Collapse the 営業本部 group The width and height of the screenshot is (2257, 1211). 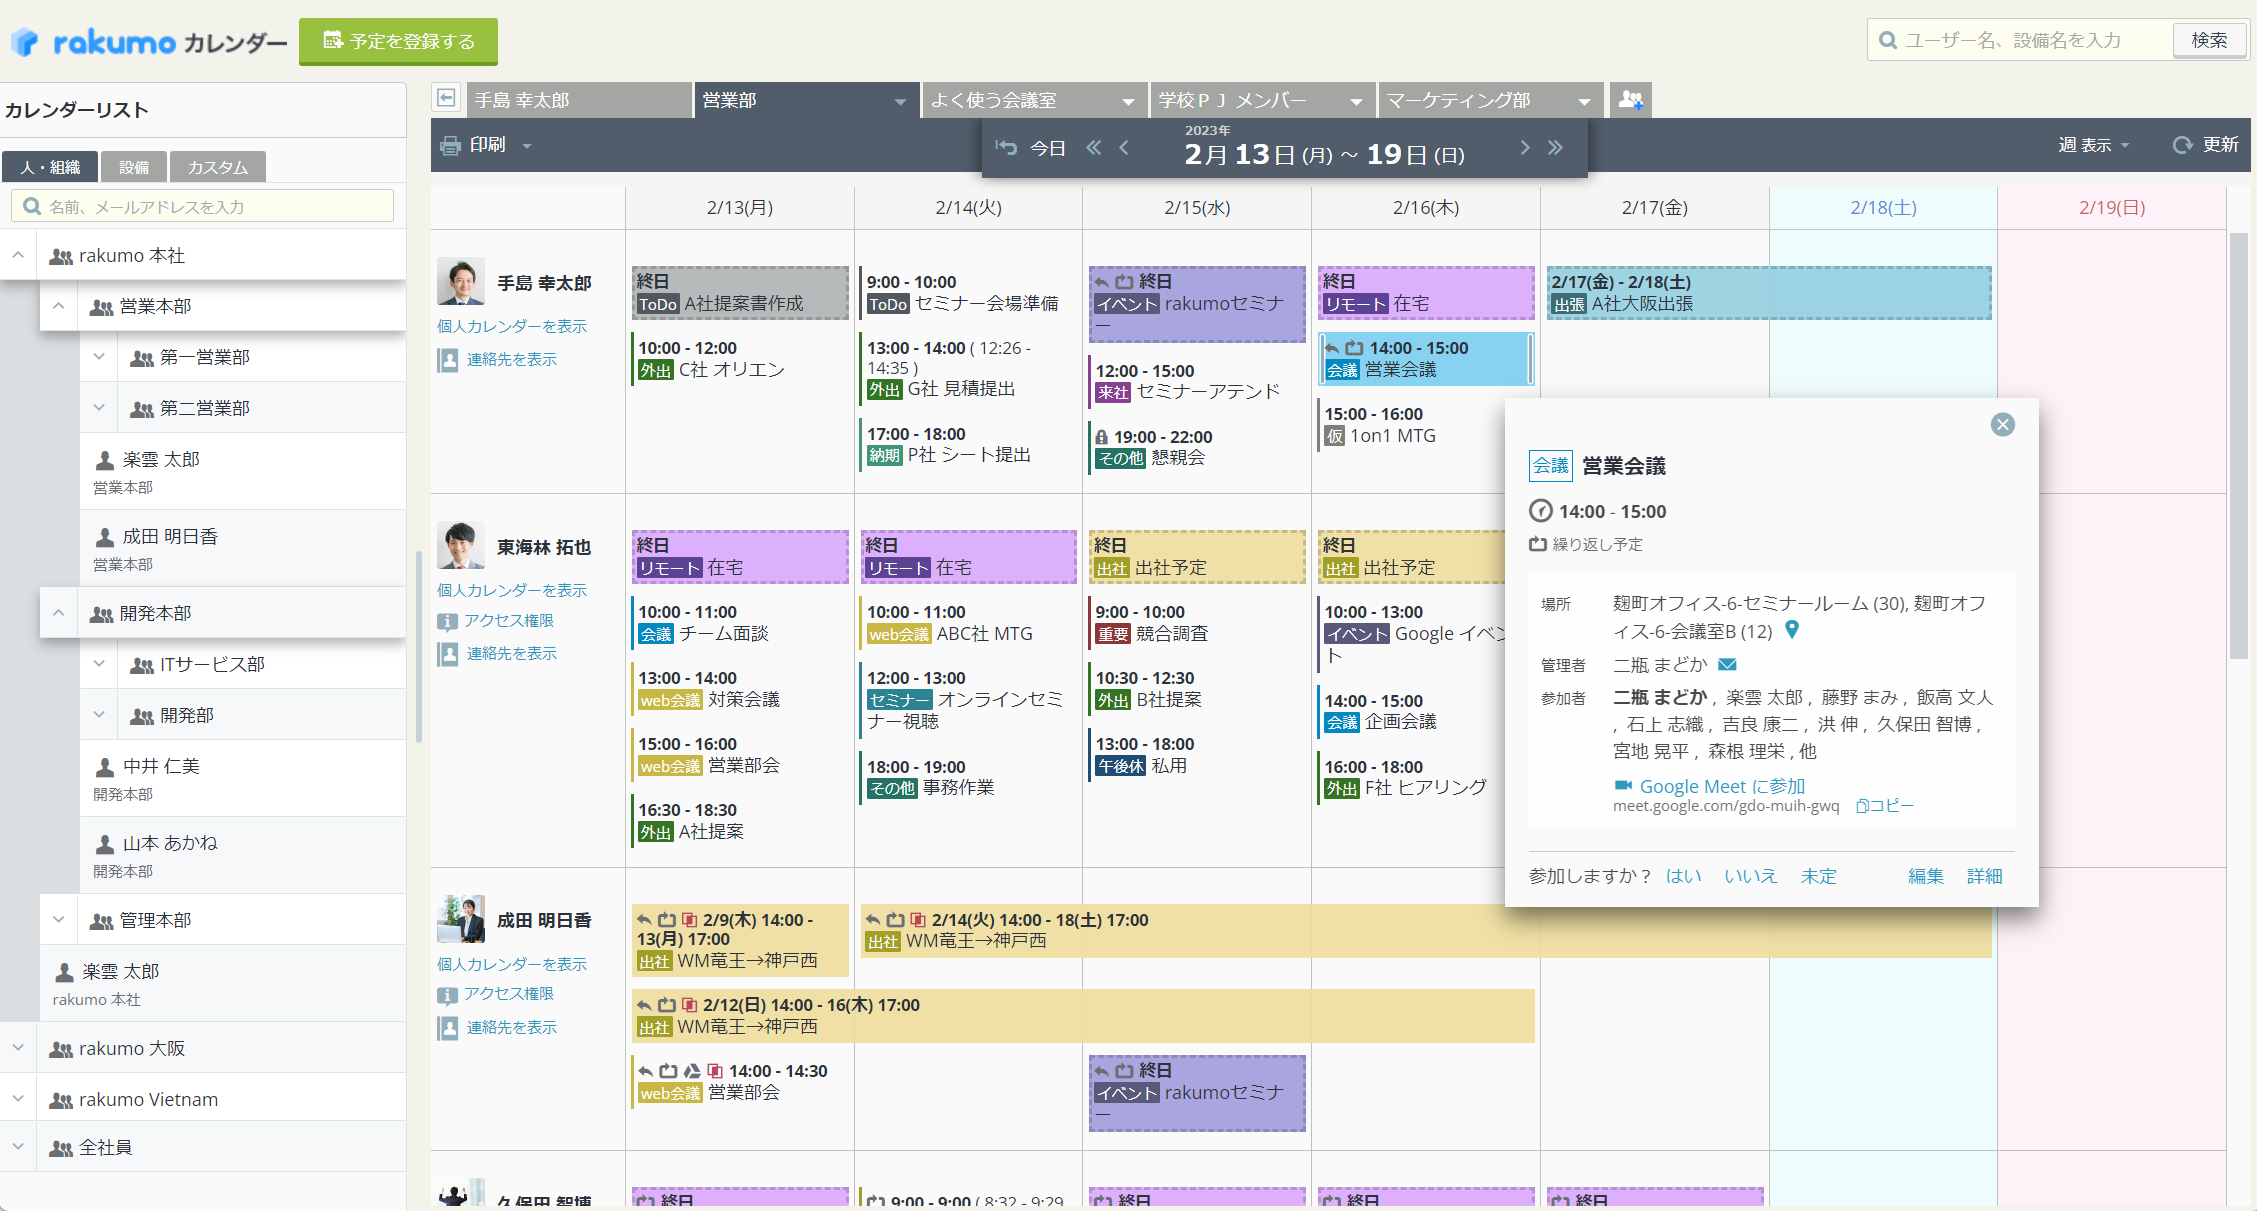[x=59, y=307]
